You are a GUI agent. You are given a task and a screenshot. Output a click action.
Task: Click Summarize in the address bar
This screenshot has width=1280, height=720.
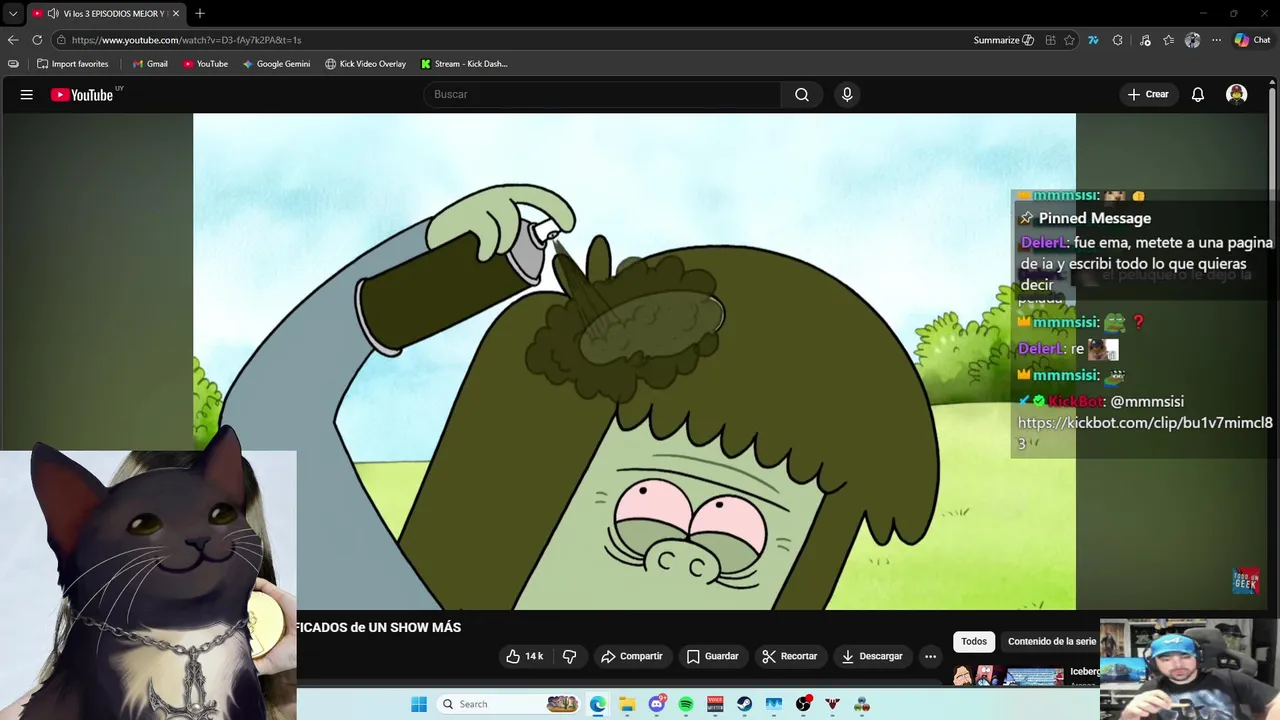(x=1004, y=40)
